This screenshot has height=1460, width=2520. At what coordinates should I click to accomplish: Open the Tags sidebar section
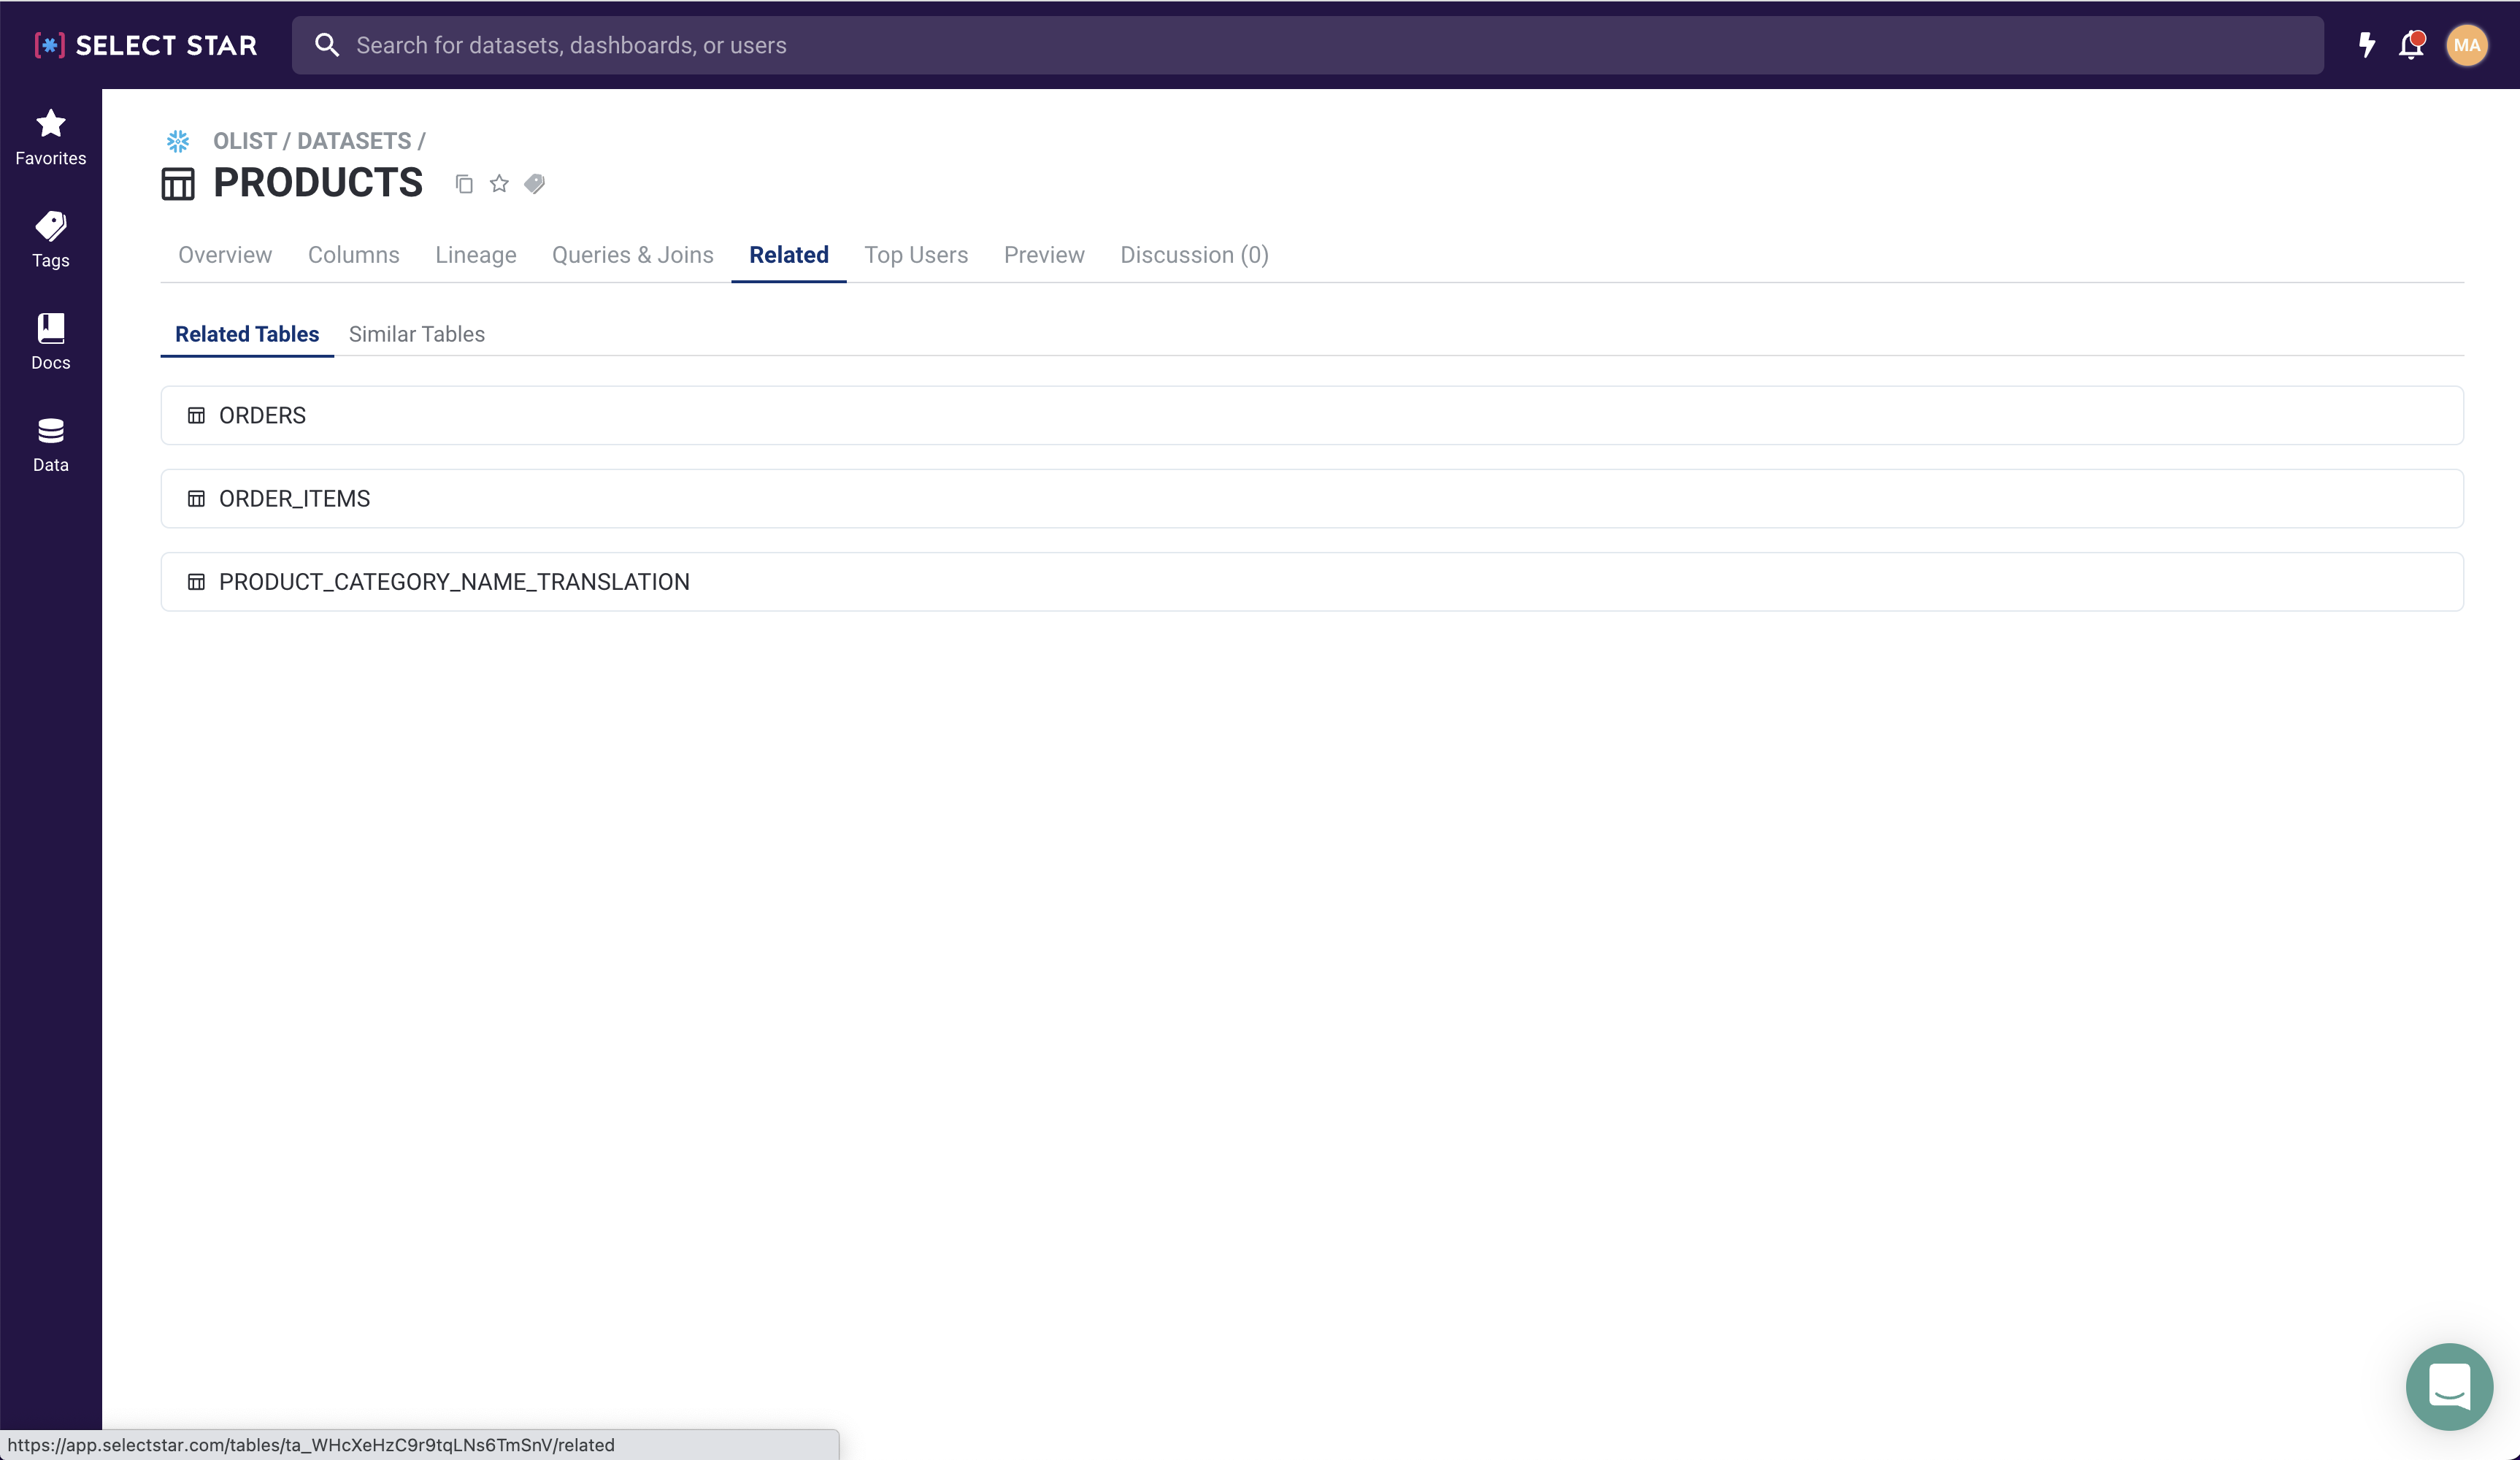tap(50, 239)
